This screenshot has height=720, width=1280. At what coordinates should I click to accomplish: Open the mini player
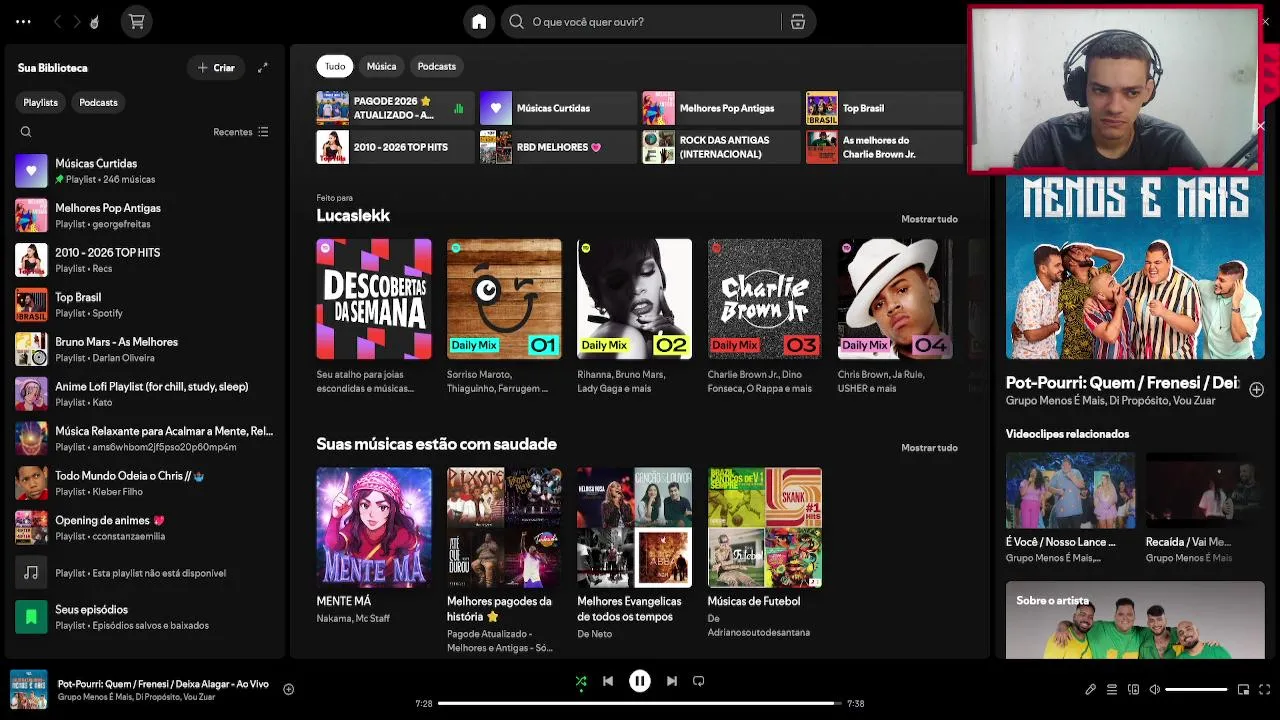[x=1244, y=689]
